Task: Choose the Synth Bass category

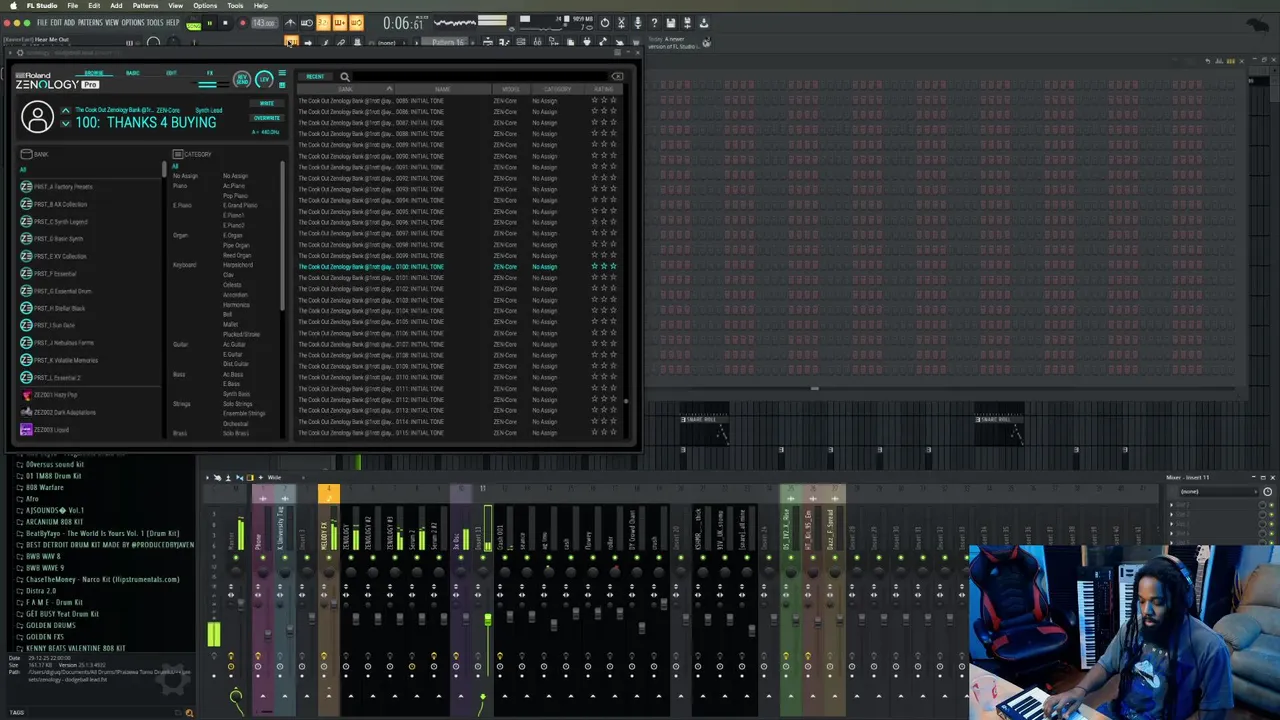Action: tap(236, 394)
